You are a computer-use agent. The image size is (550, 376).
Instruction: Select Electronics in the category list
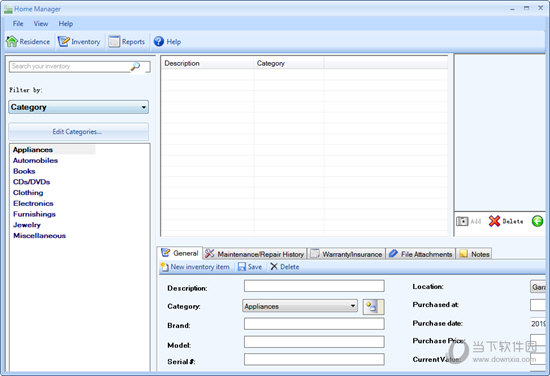coord(33,203)
